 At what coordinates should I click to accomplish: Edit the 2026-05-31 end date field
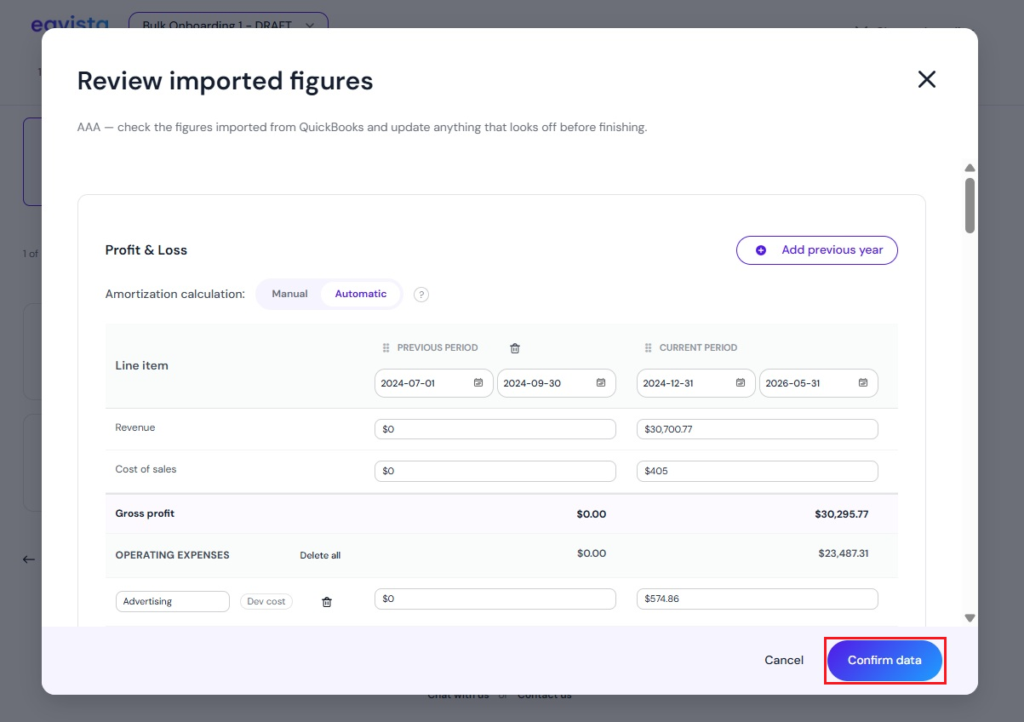point(818,383)
